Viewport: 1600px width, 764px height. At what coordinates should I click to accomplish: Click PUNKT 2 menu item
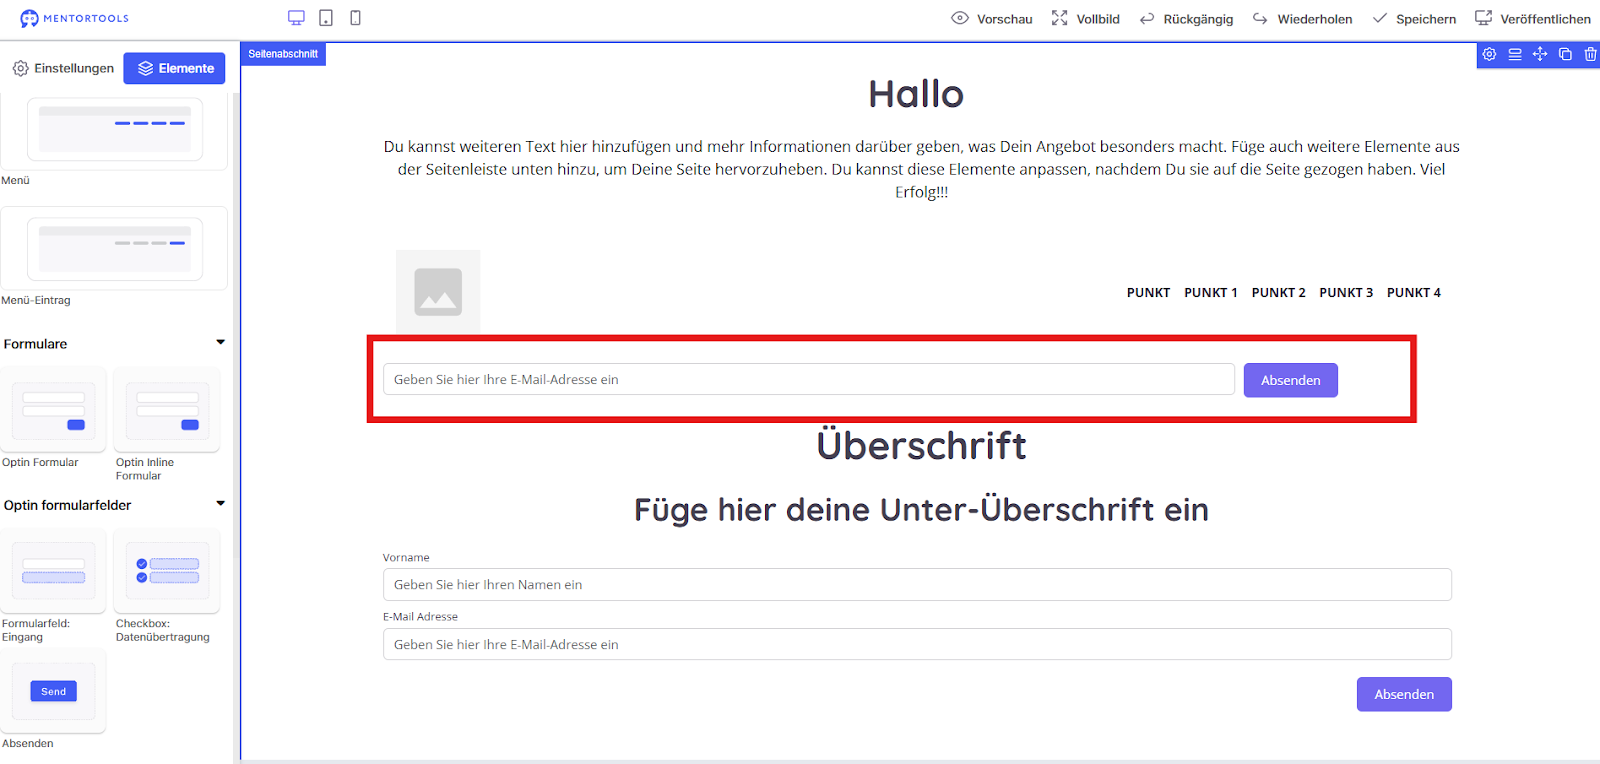[1278, 293]
